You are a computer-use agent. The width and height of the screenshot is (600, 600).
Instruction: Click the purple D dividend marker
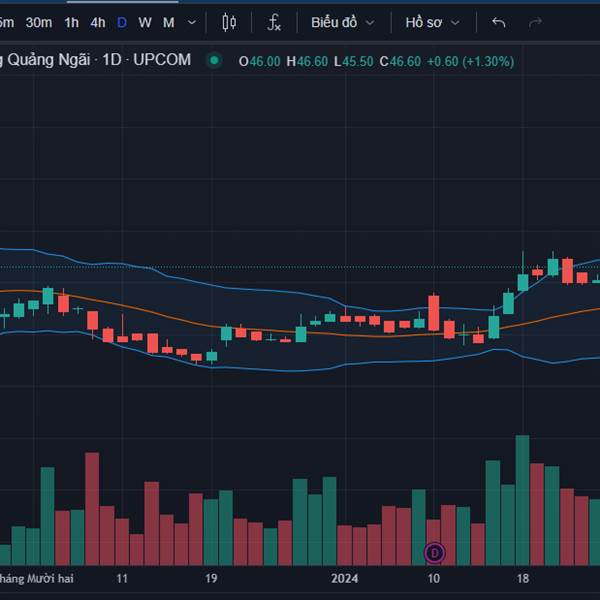click(x=434, y=553)
